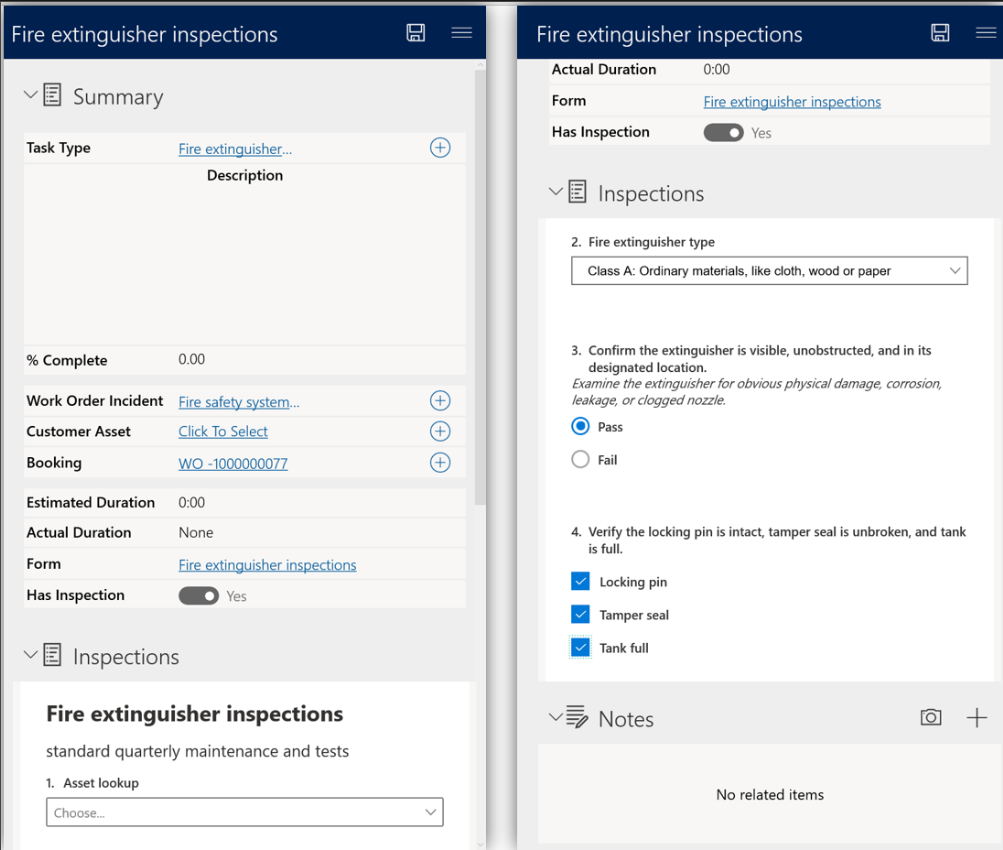Collapse the Notes section chevron
This screenshot has height=850, width=1003.
click(555, 717)
